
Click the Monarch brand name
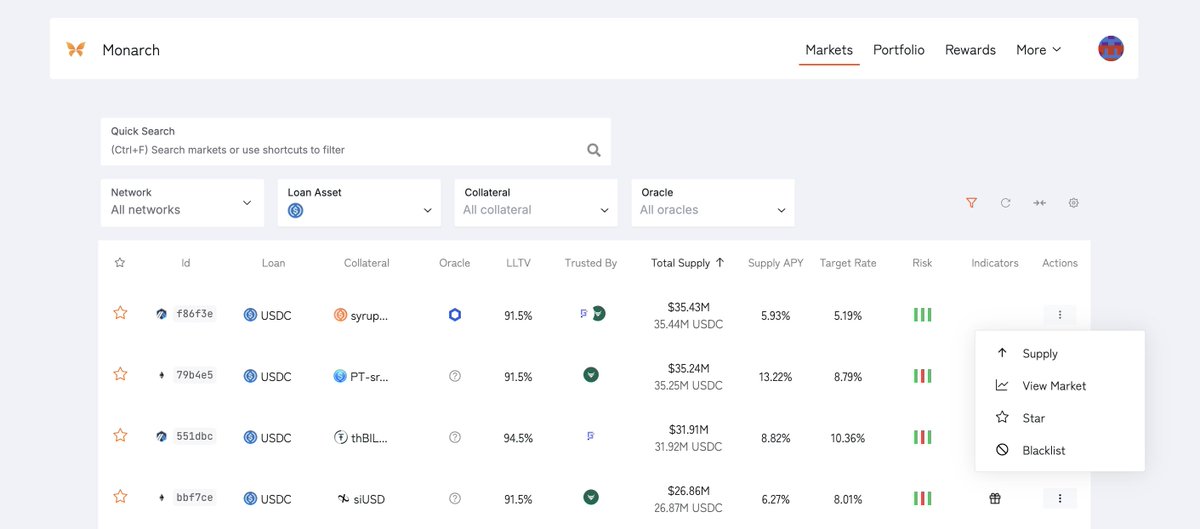click(131, 50)
